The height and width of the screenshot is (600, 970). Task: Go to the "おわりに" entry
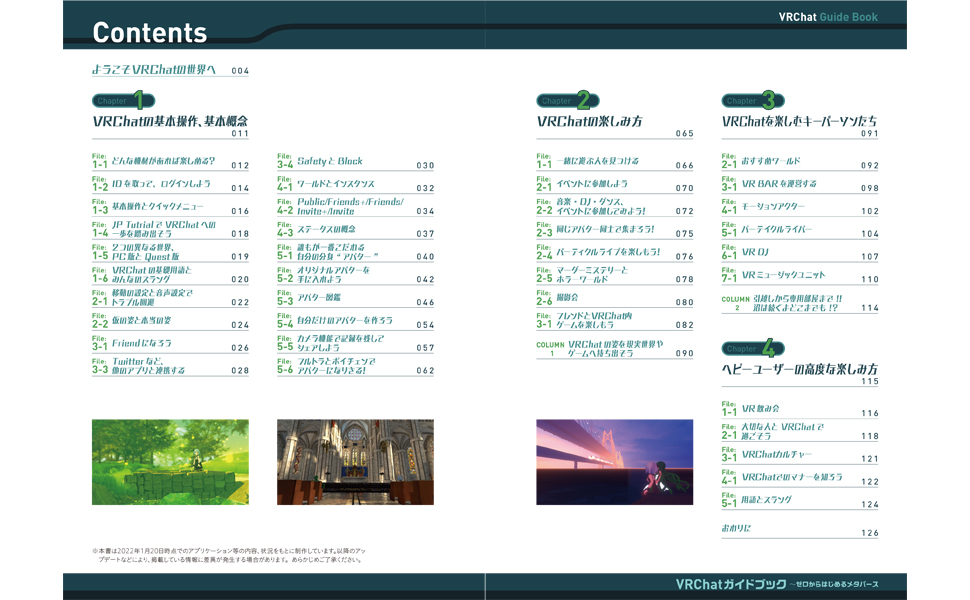[736, 528]
